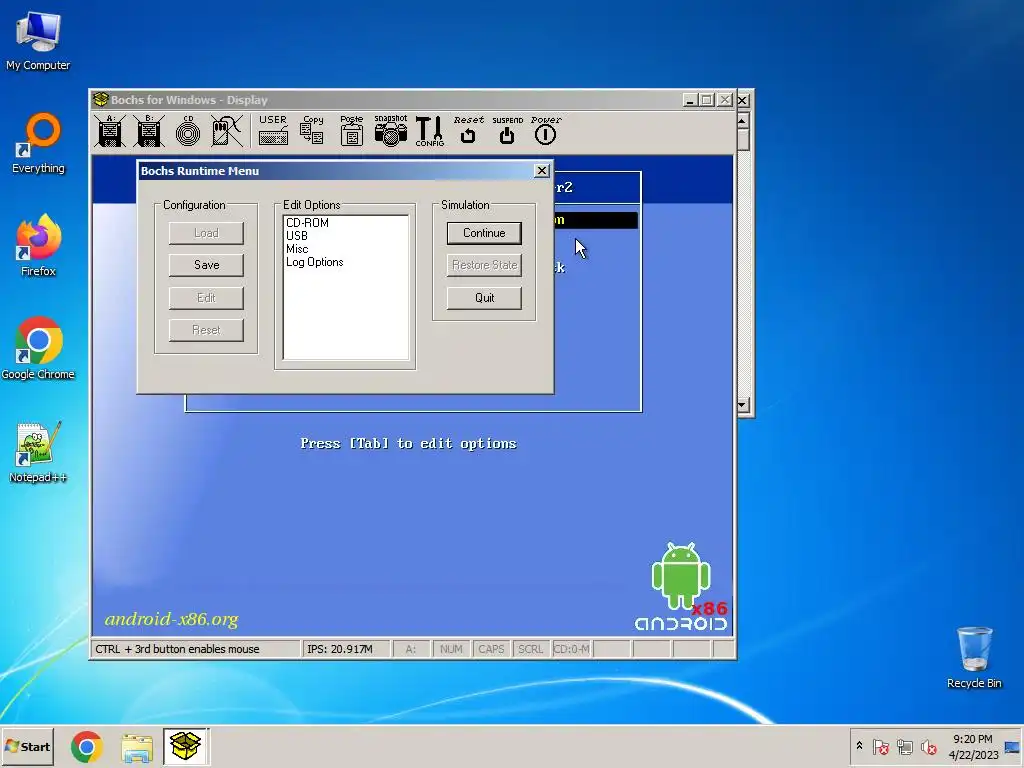Click the Power toolbar icon

click(x=545, y=130)
